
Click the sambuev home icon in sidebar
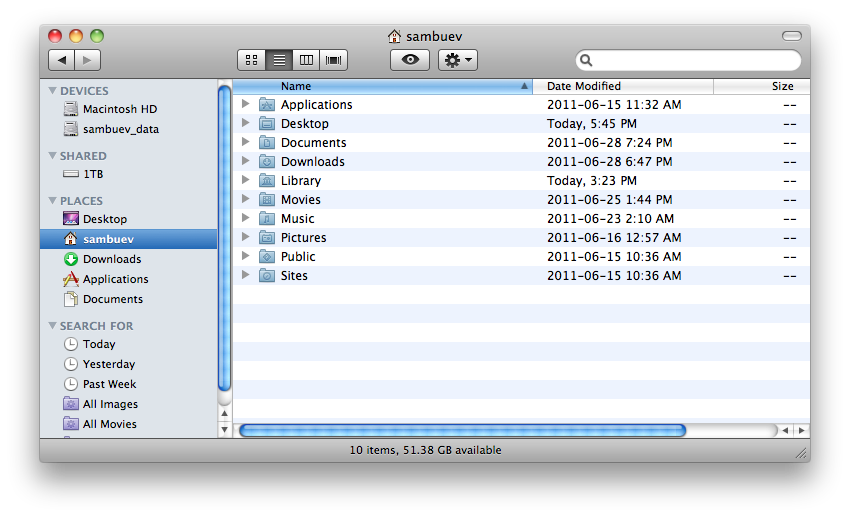pos(70,238)
